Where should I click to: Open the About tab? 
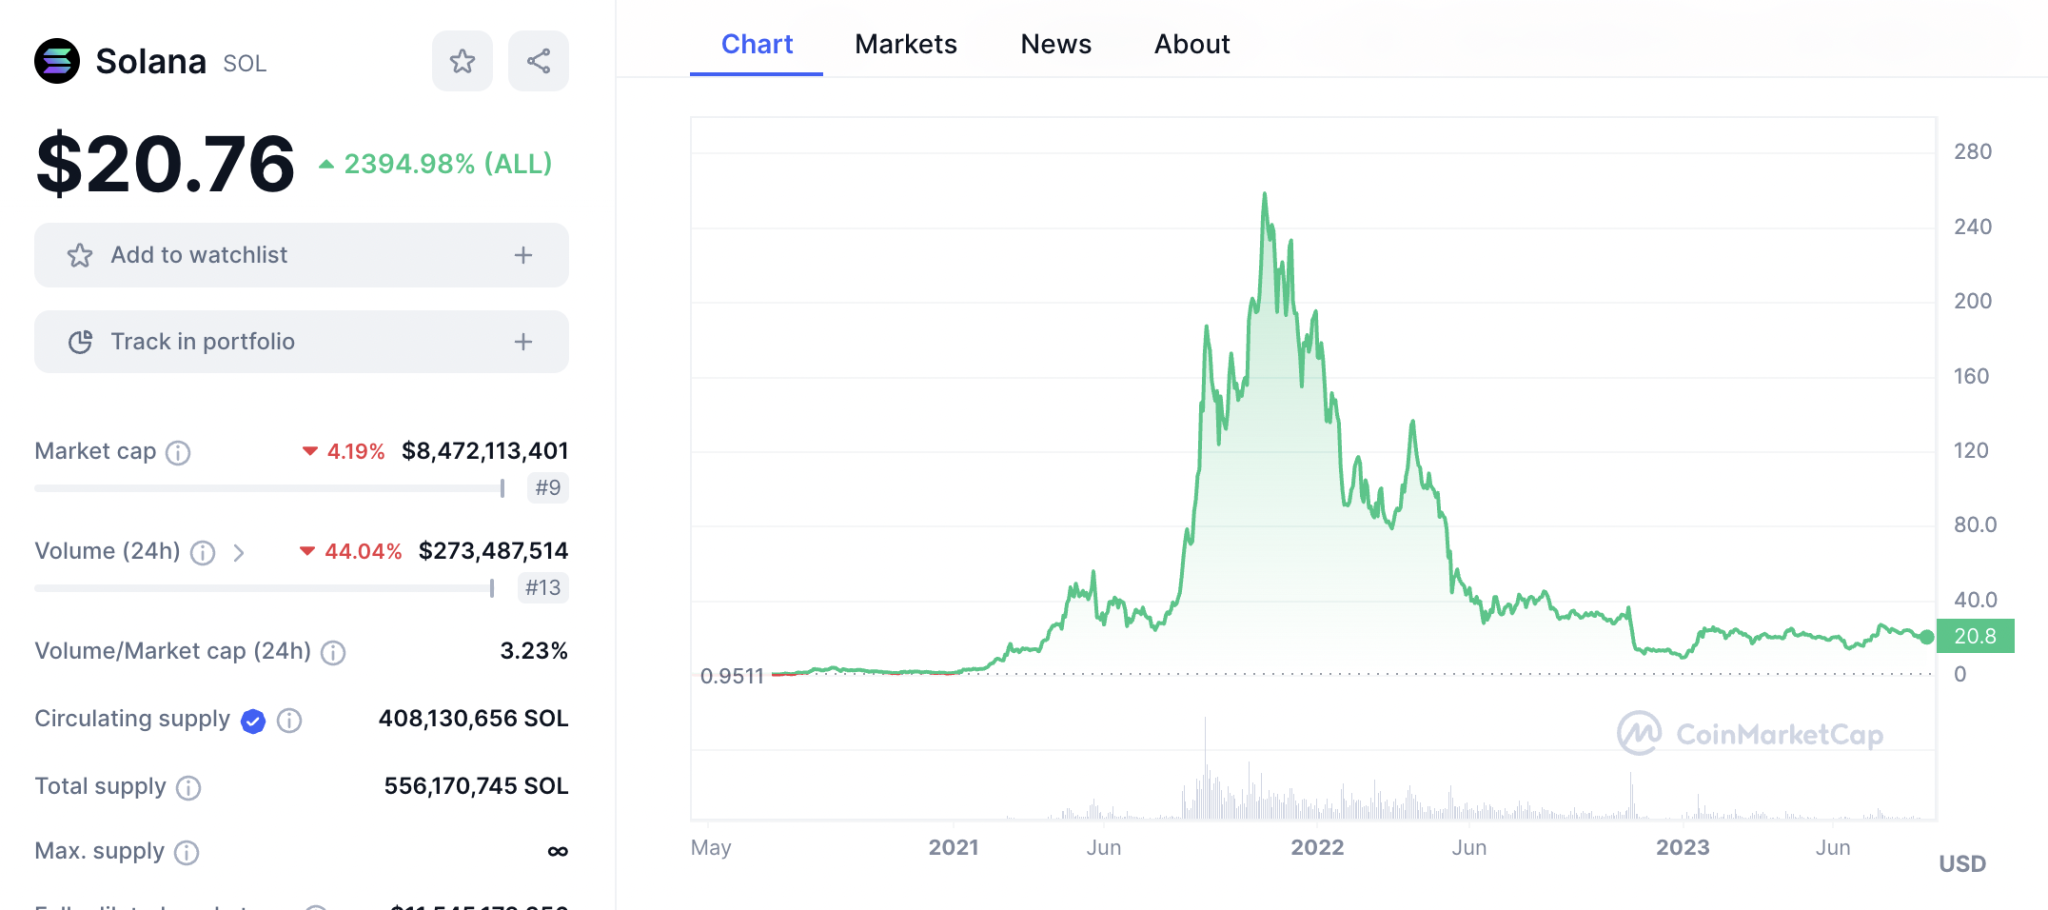click(x=1192, y=44)
